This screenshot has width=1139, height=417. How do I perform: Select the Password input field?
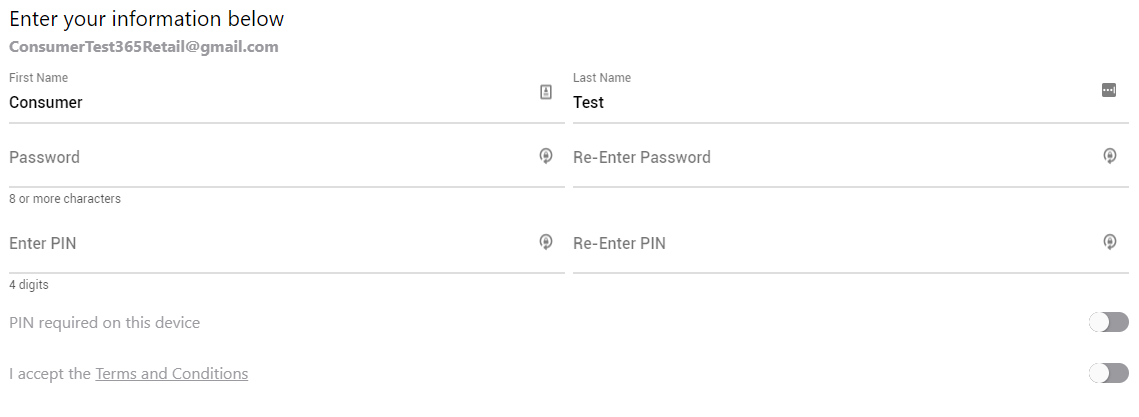(270, 158)
